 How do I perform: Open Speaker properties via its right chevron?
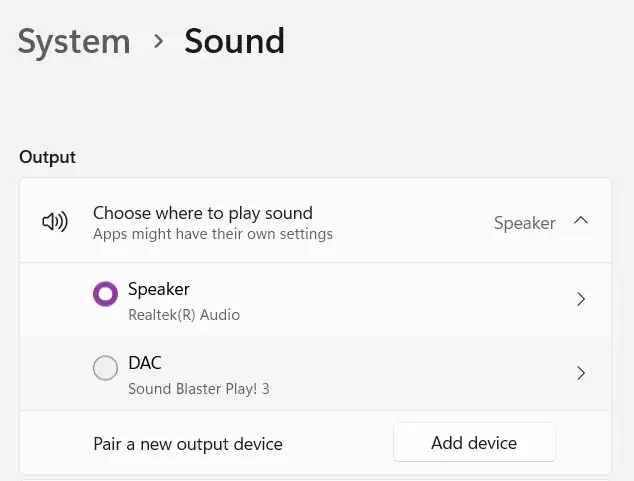tap(581, 299)
